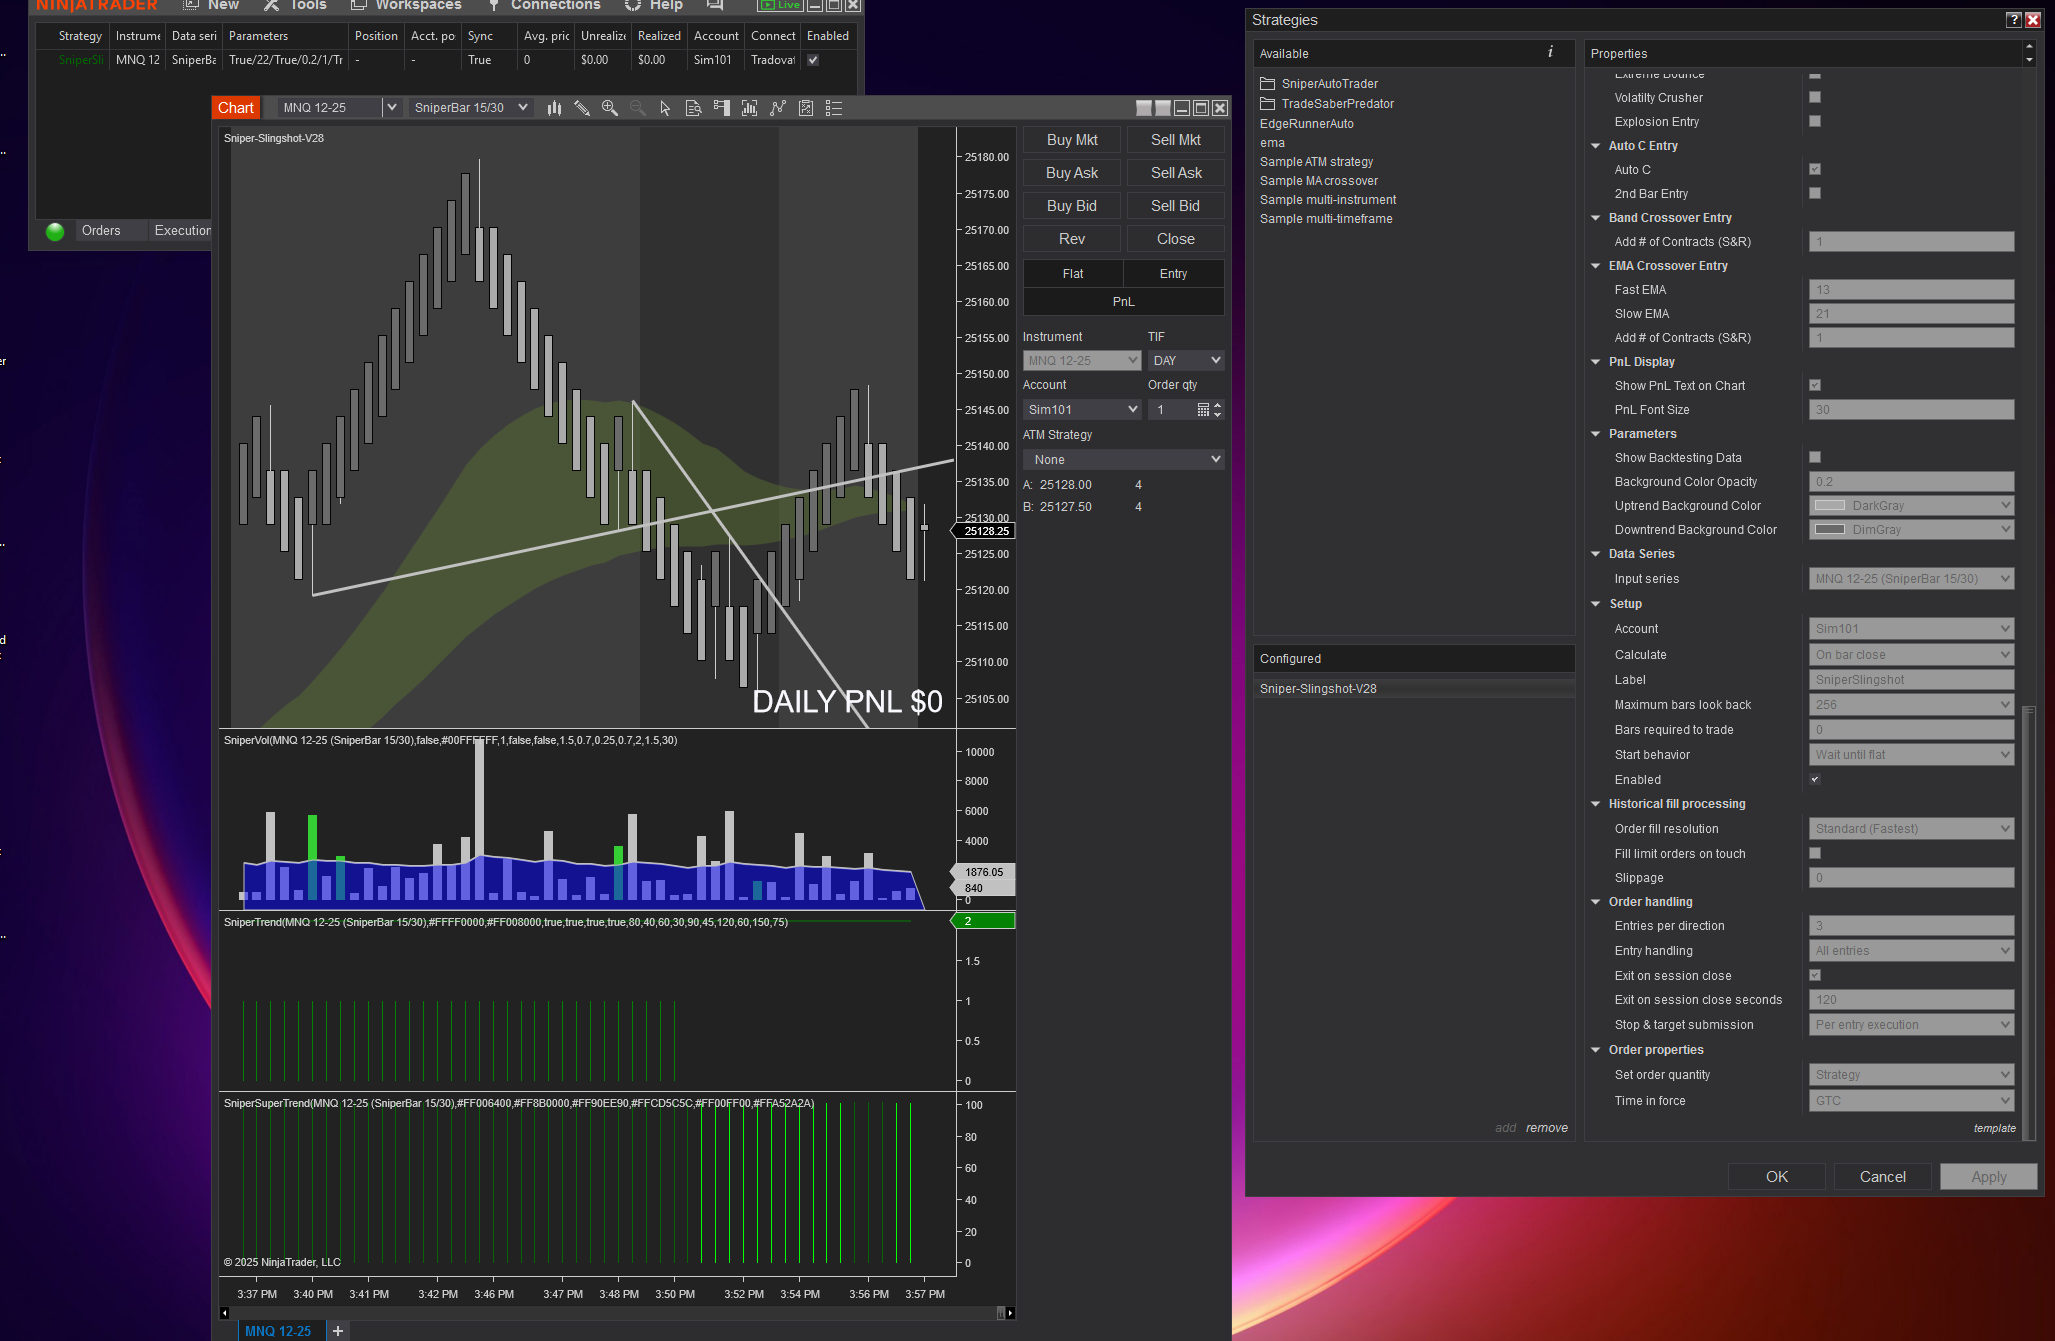2055x1341 pixels.
Task: Collapse the EMA Crossover Entry section
Action: click(x=1596, y=266)
